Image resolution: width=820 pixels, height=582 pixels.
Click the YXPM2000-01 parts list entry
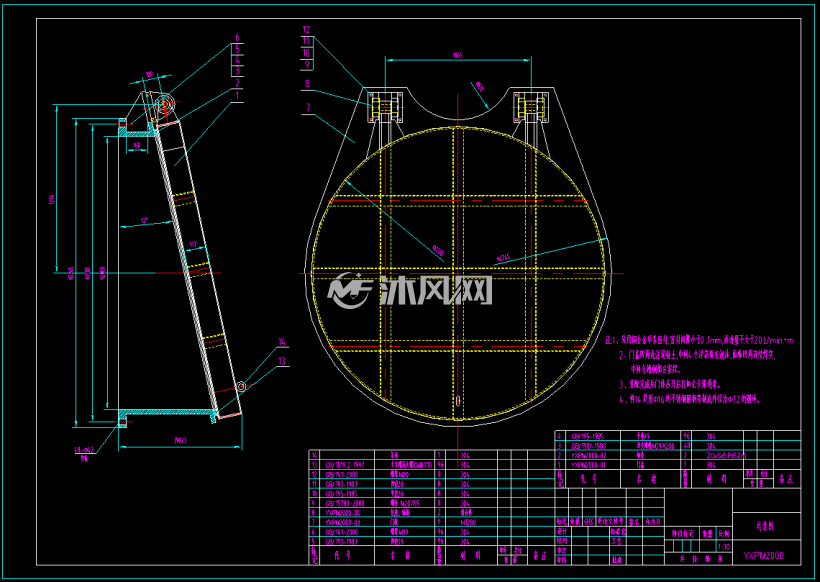[589, 464]
